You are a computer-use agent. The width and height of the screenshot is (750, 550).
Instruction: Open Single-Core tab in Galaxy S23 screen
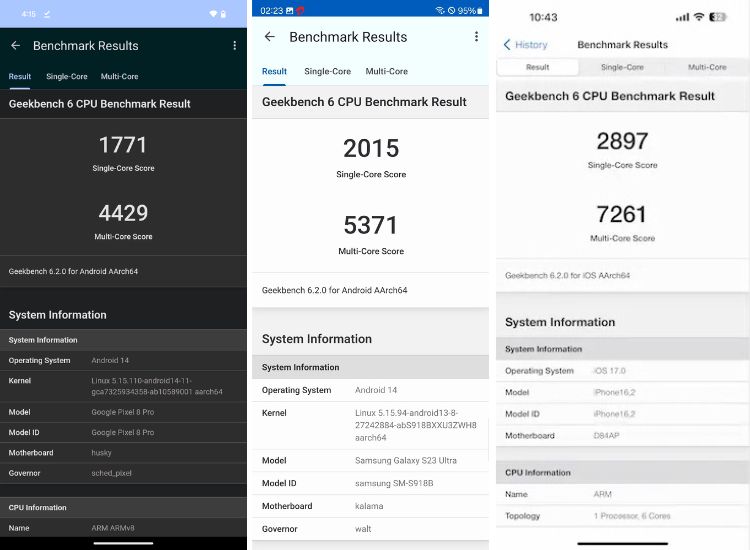328,71
